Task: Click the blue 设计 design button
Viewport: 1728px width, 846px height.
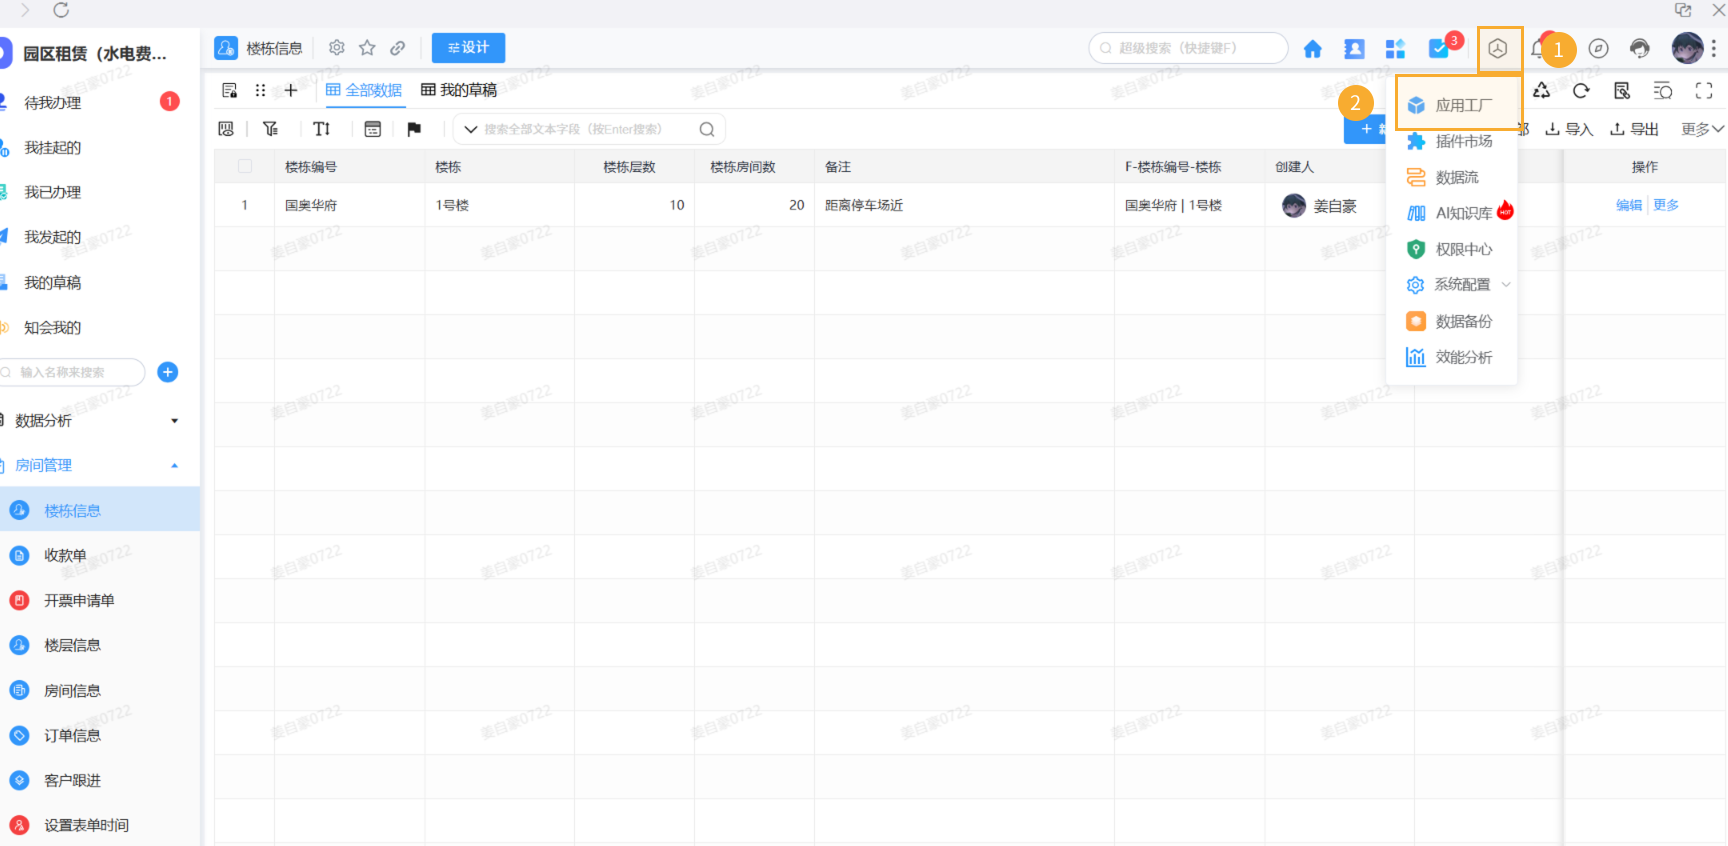Action: pos(468,48)
